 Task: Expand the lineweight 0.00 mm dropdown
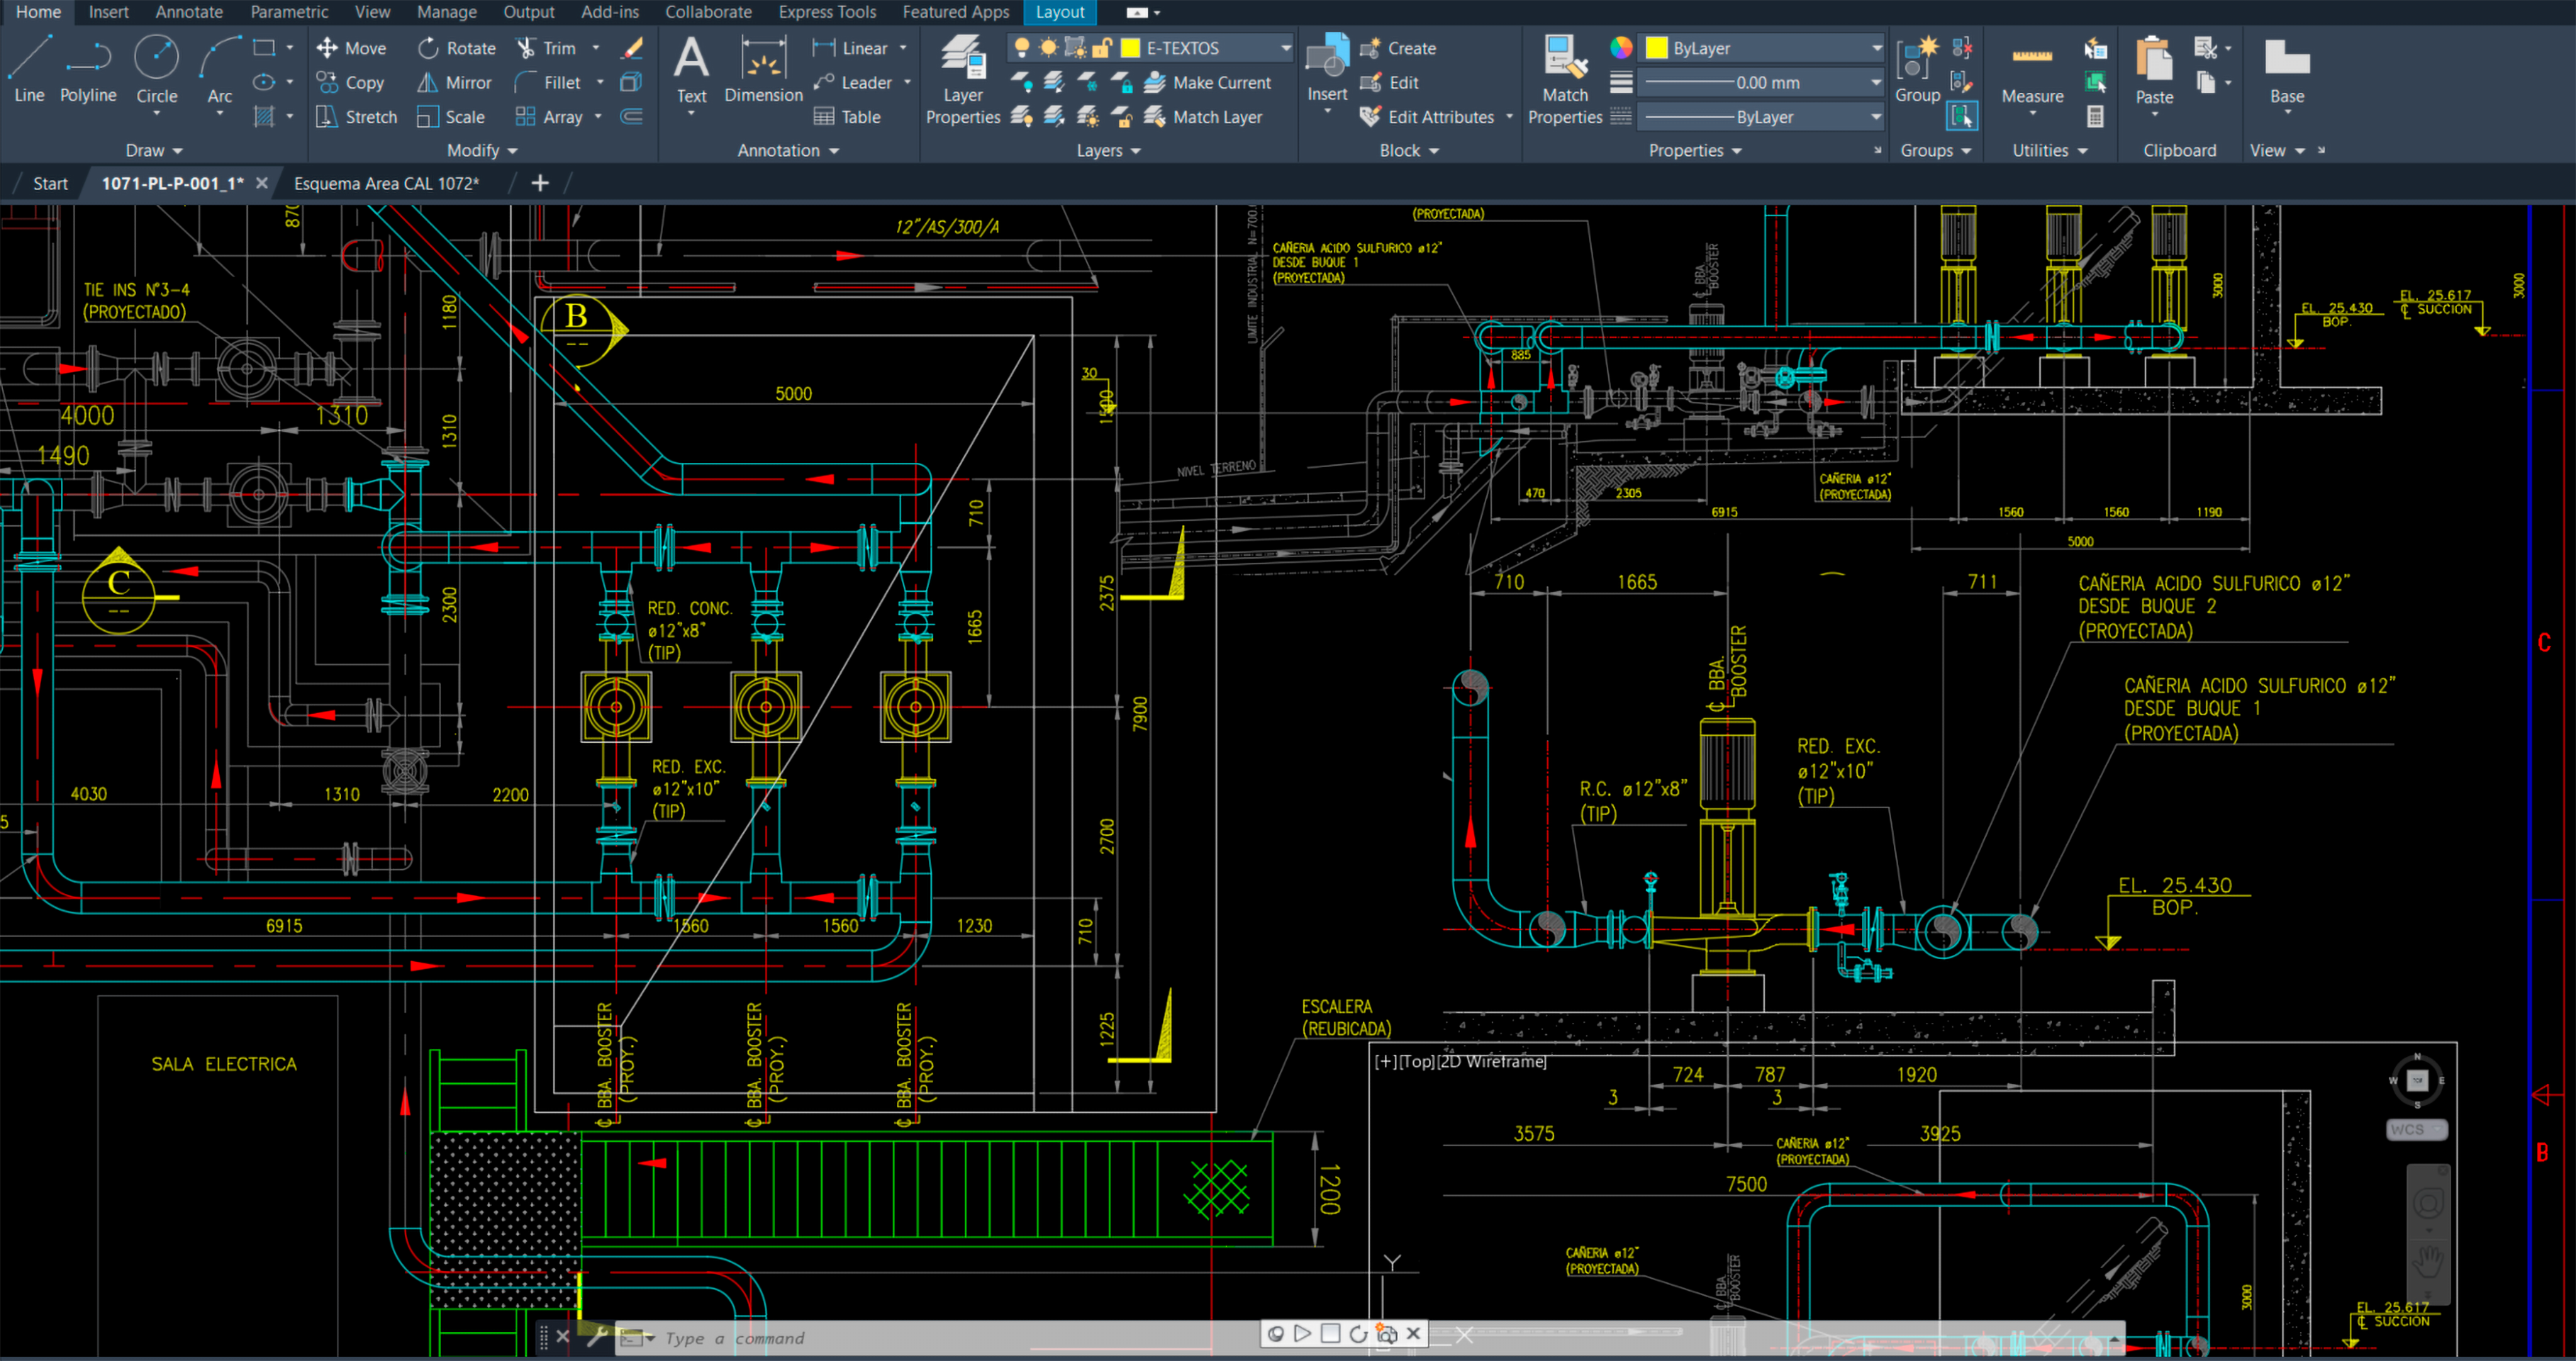coord(1876,83)
